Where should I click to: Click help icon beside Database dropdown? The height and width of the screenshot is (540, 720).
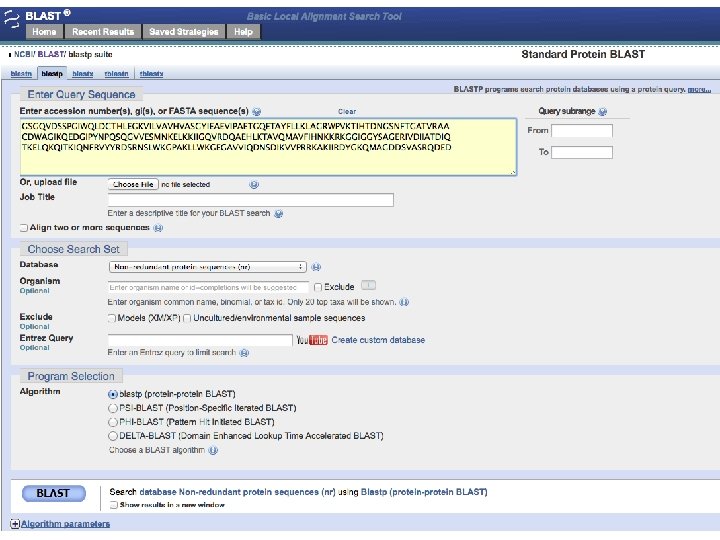pyautogui.click(x=316, y=267)
